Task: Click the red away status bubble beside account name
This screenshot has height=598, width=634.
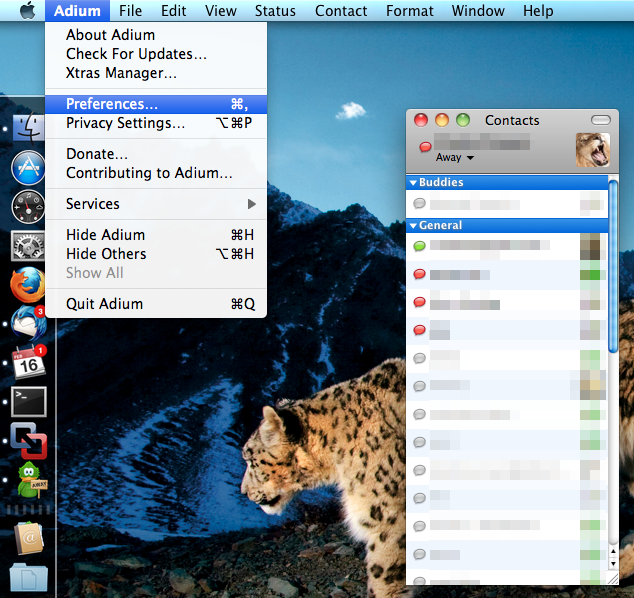Action: (425, 146)
